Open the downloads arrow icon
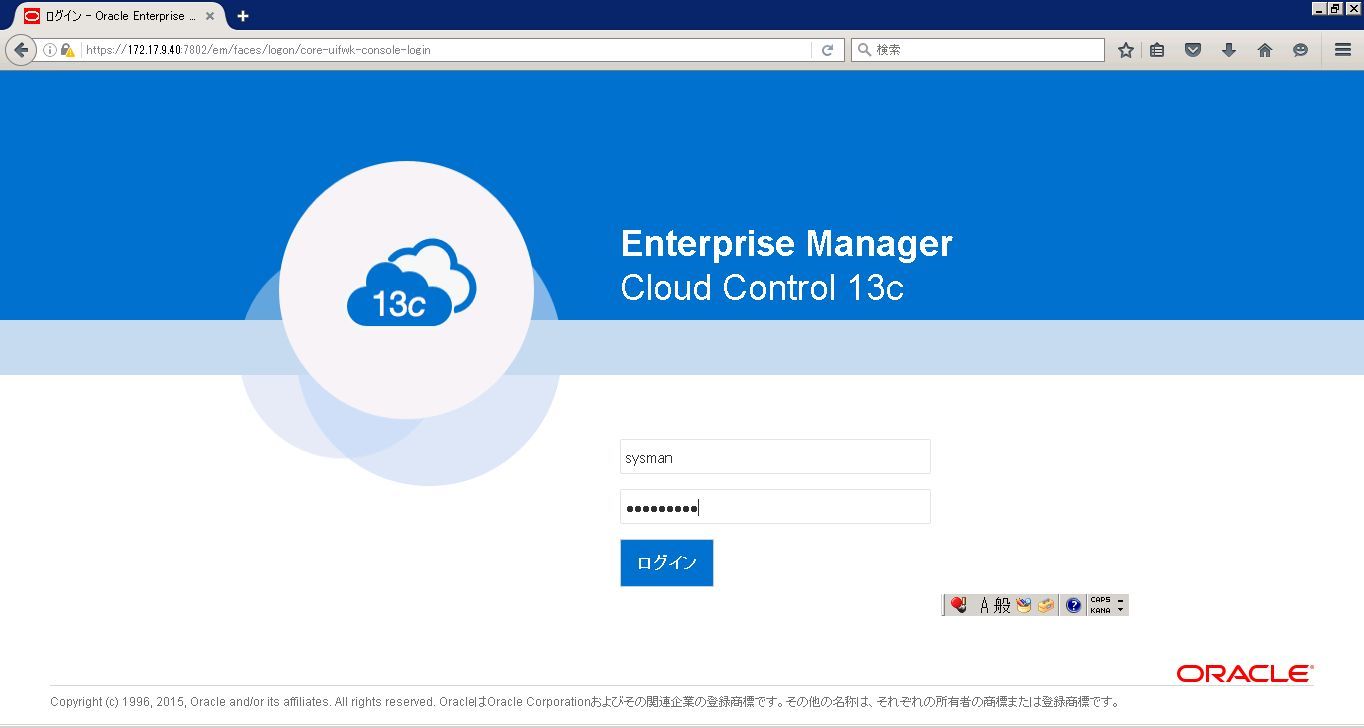The width and height of the screenshot is (1364, 728). click(x=1229, y=50)
